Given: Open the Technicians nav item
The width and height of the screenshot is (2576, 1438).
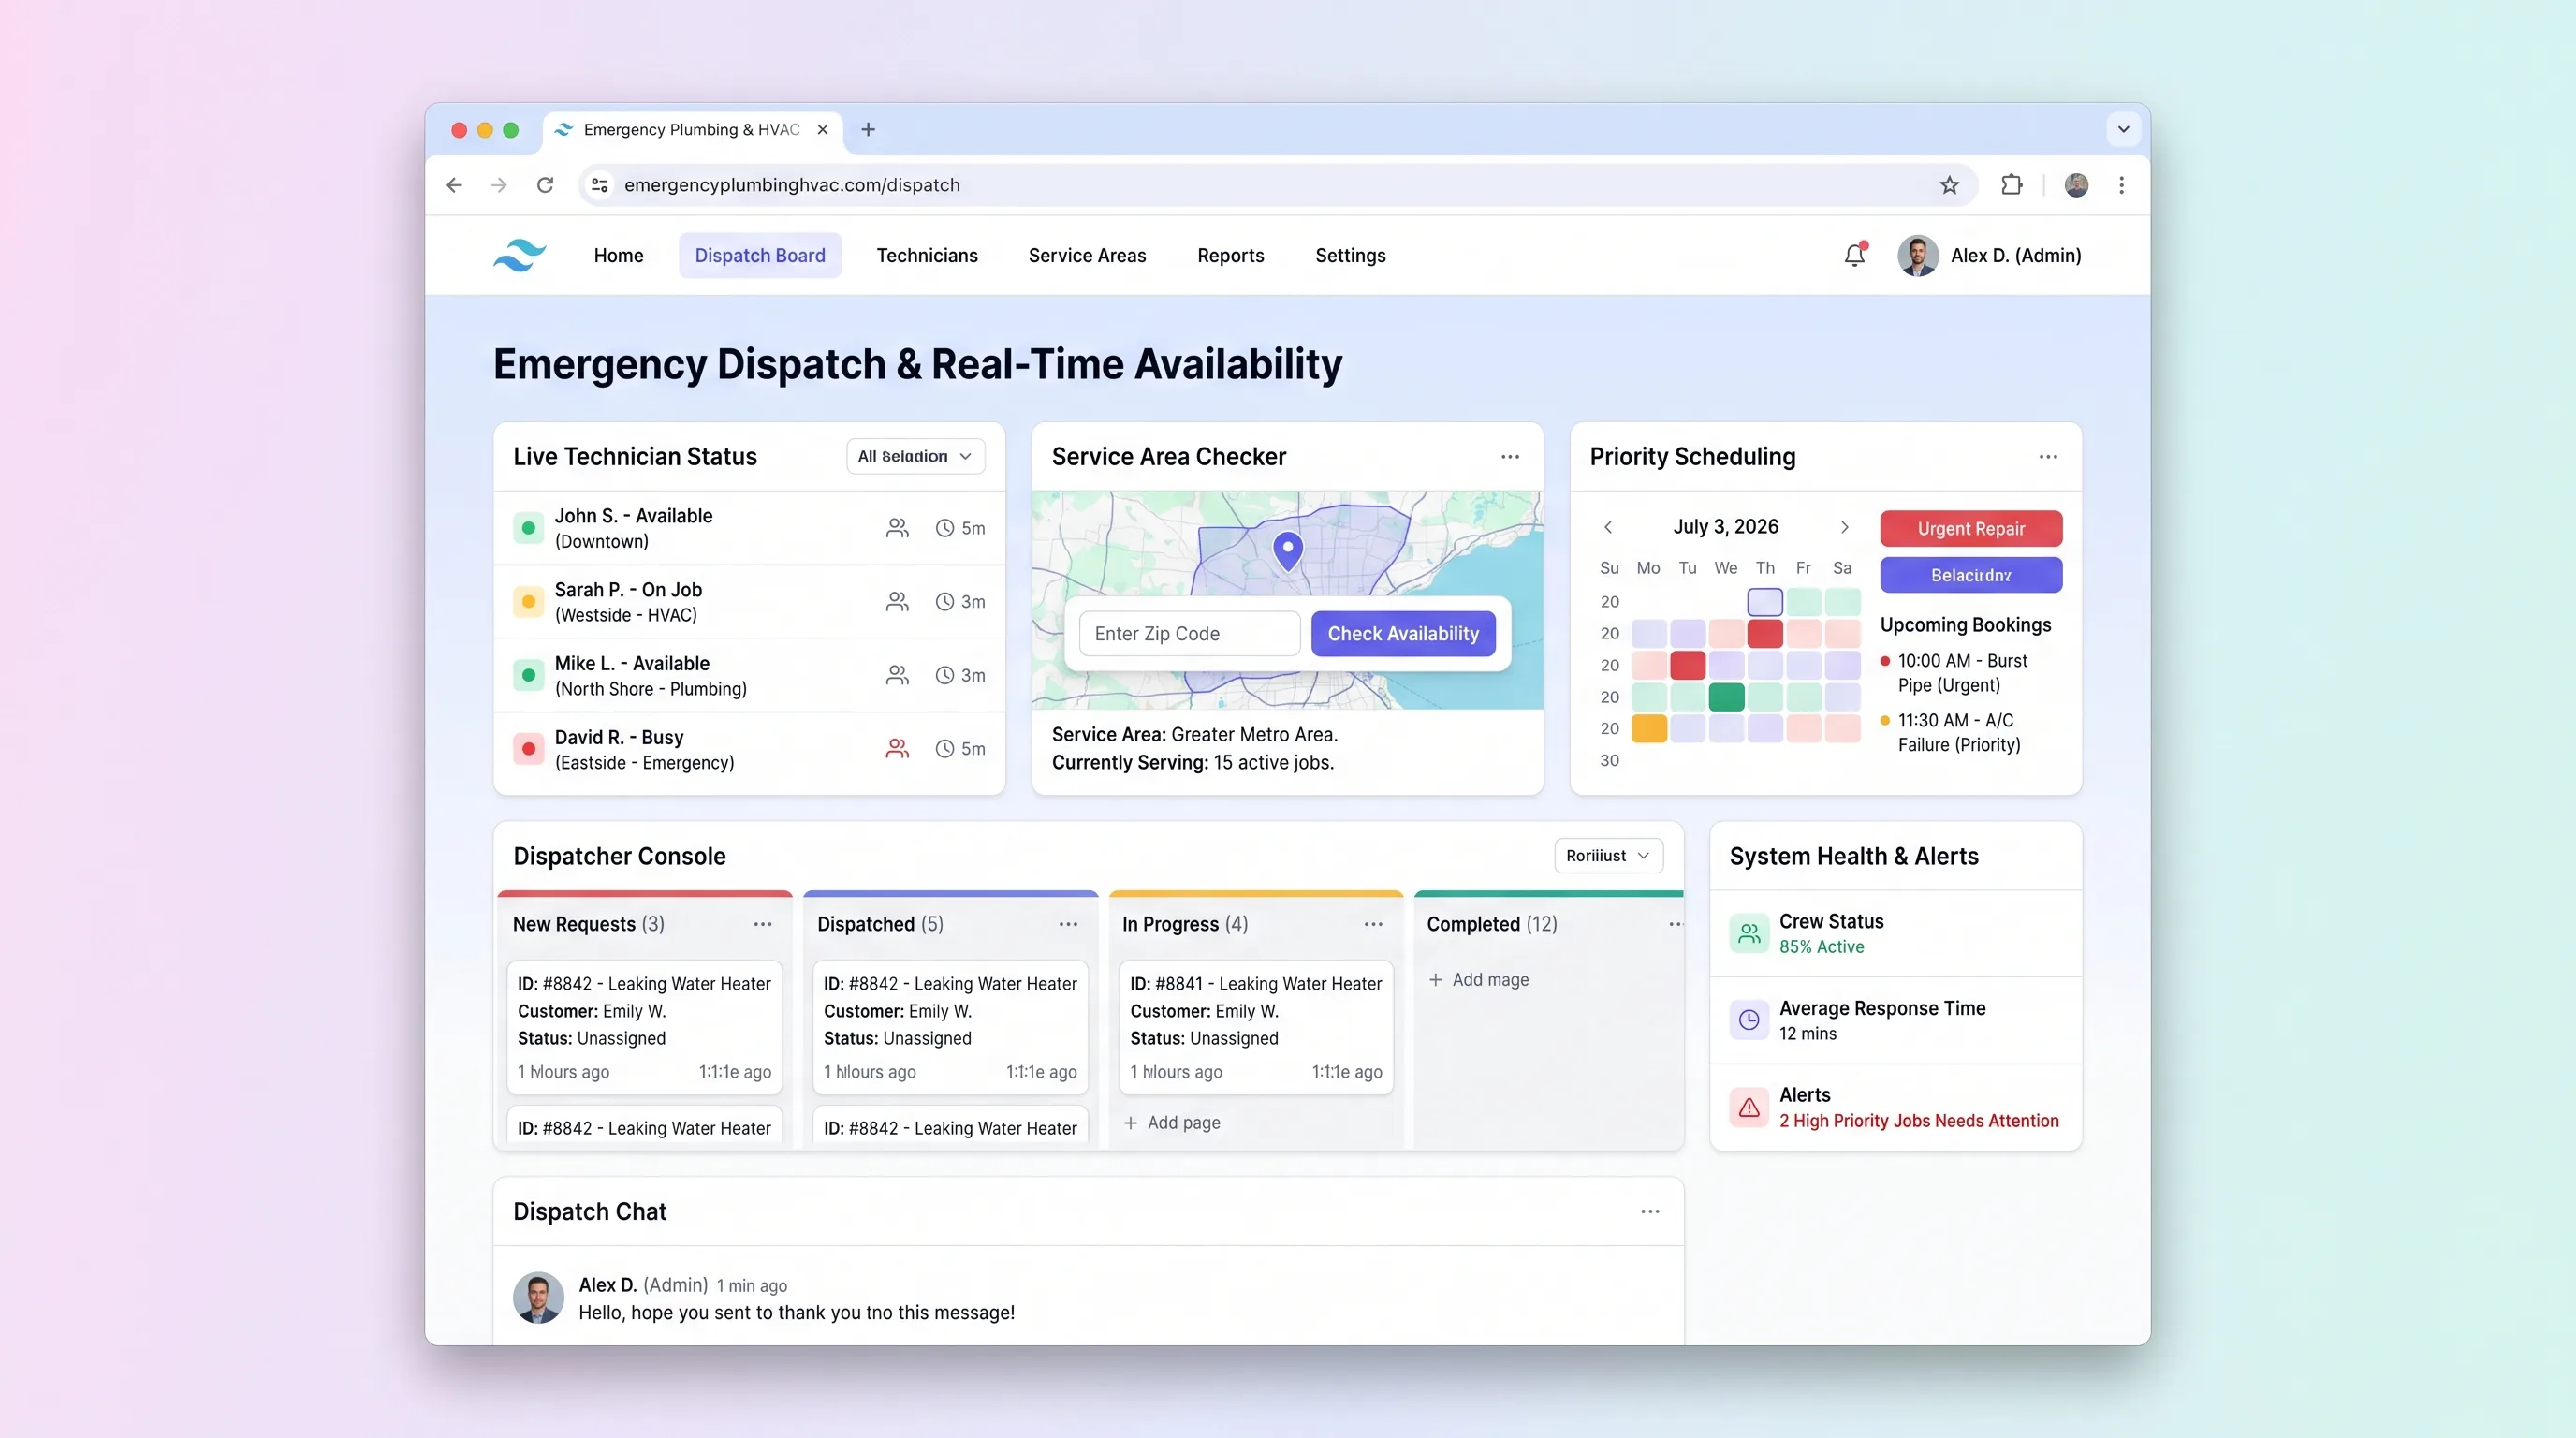Looking at the screenshot, I should tap(927, 255).
